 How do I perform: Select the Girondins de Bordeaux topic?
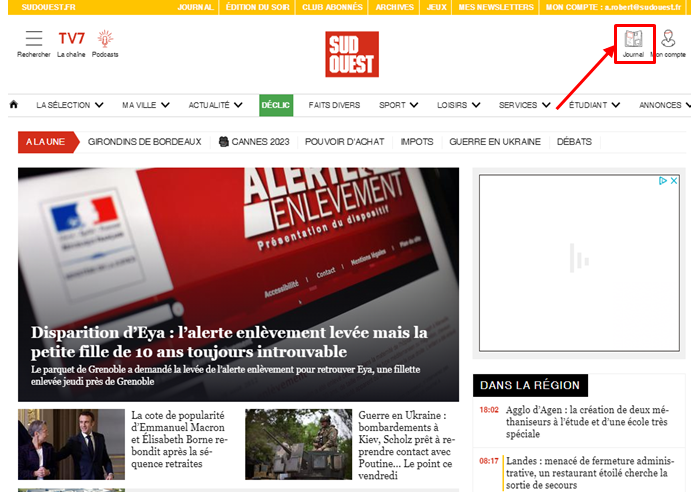tap(145, 141)
